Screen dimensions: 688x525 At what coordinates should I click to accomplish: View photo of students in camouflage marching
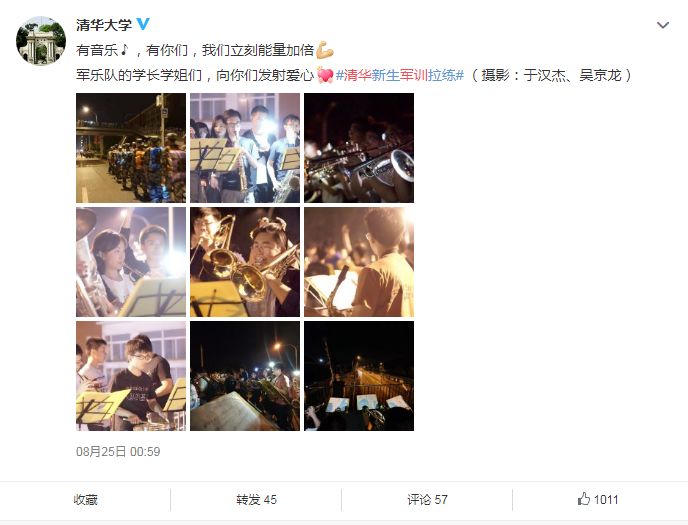tap(131, 148)
